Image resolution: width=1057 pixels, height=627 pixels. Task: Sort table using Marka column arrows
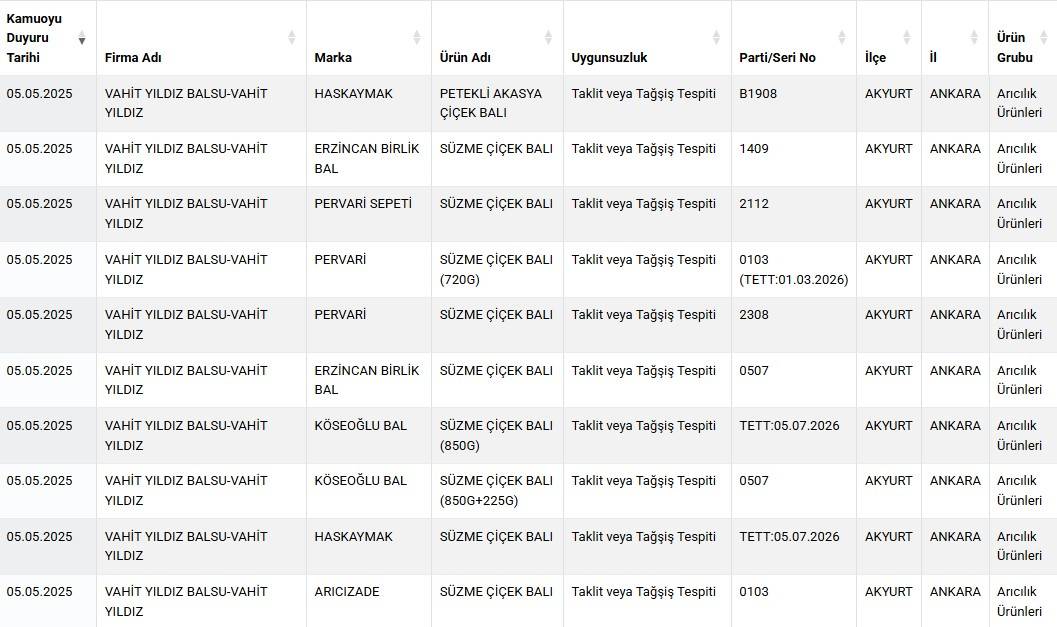tap(416, 38)
